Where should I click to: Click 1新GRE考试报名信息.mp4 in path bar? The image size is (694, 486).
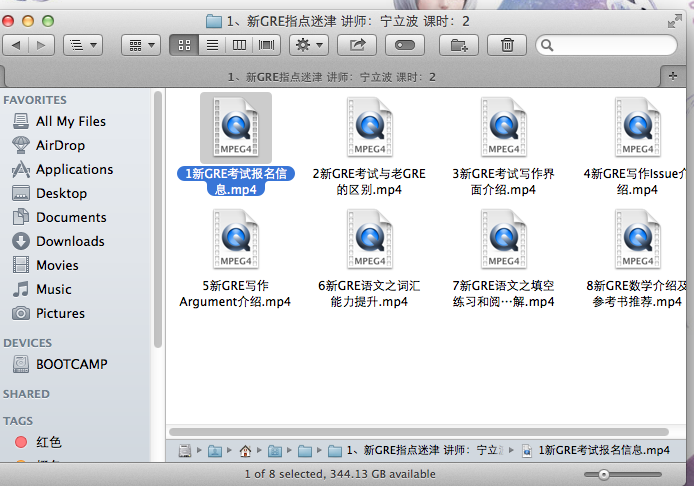pos(596,451)
